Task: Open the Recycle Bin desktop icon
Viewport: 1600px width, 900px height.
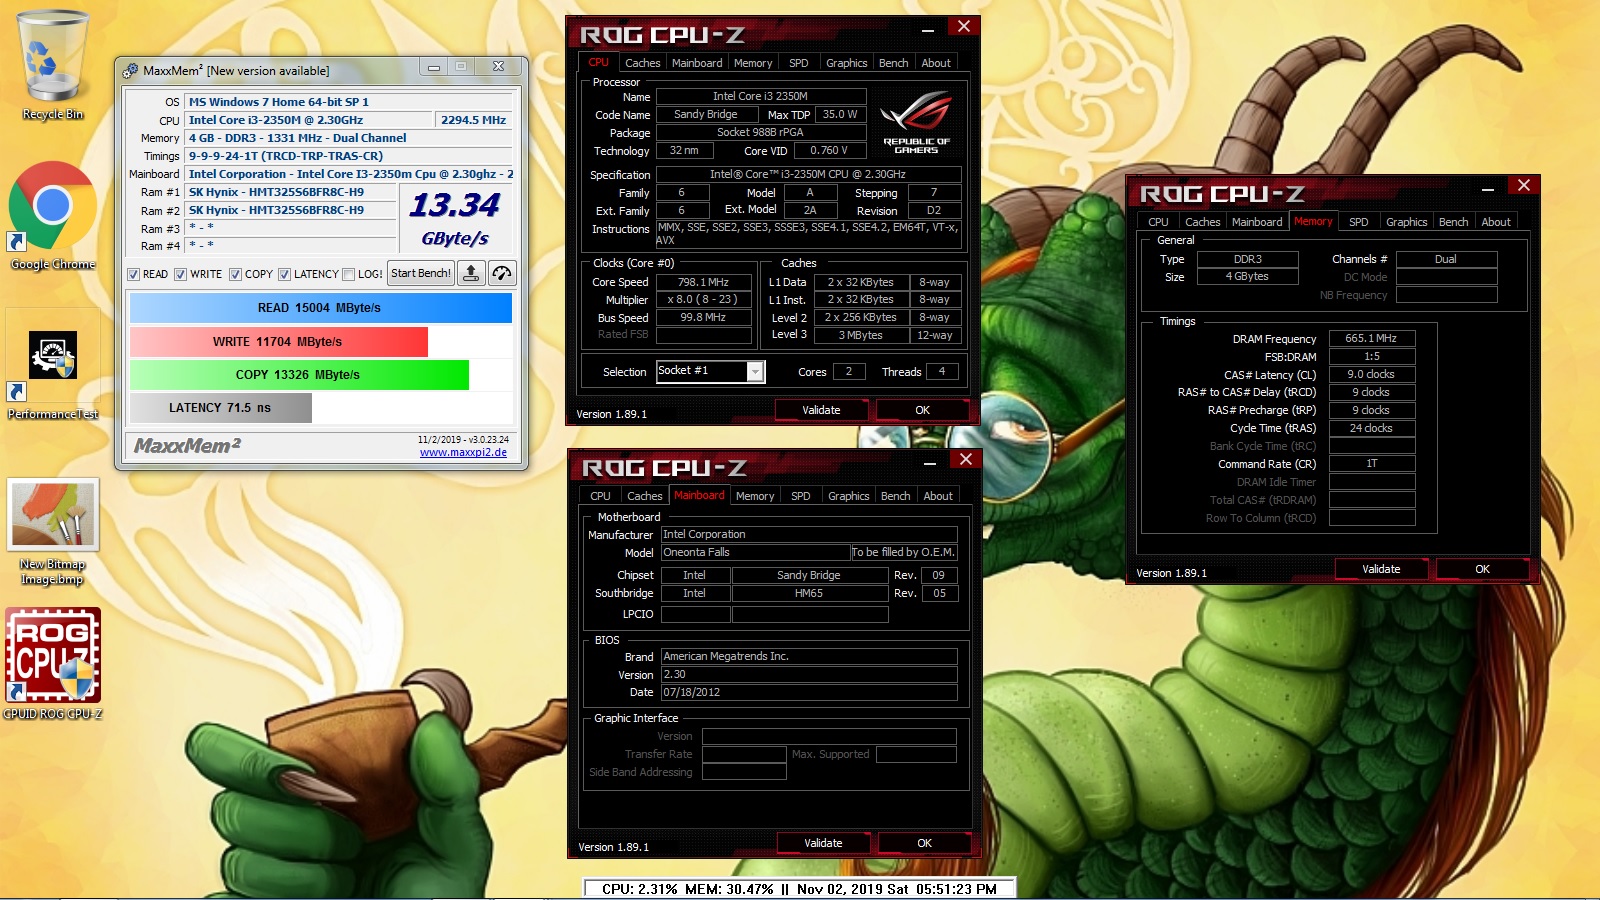Action: point(53,65)
